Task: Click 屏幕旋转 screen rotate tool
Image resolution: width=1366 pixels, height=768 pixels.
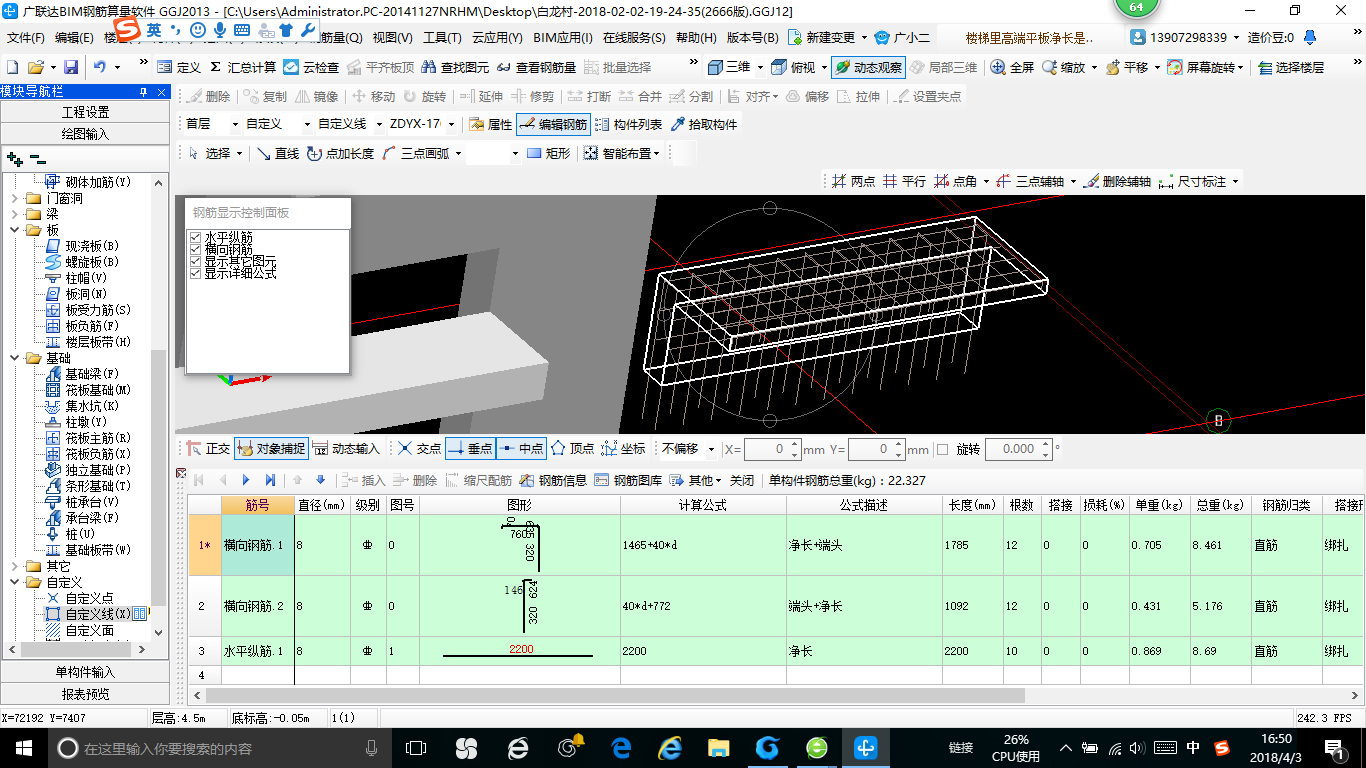Action: coord(1205,67)
